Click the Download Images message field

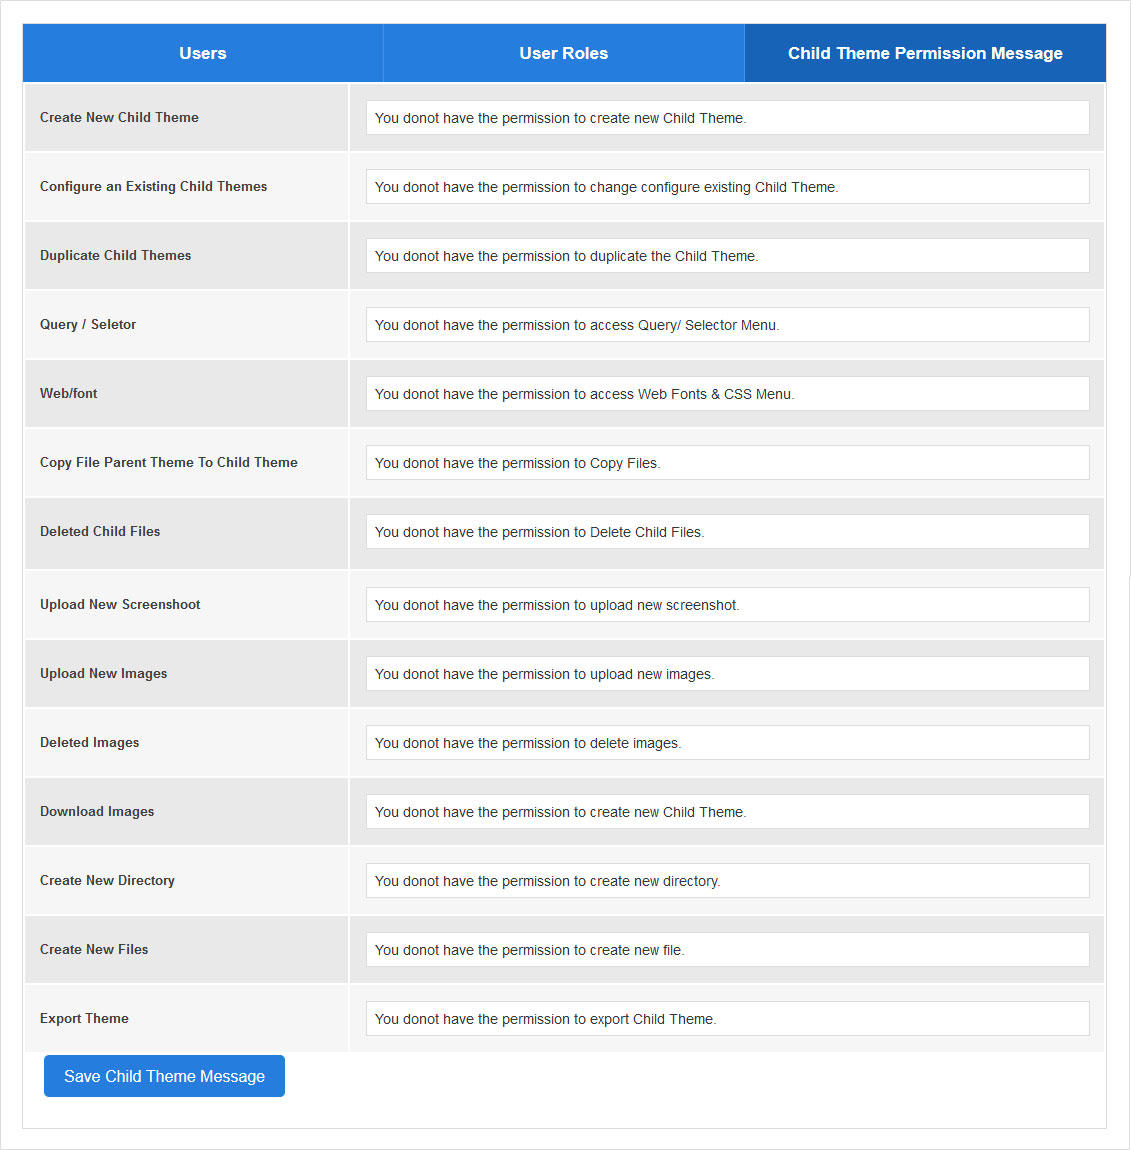point(727,812)
